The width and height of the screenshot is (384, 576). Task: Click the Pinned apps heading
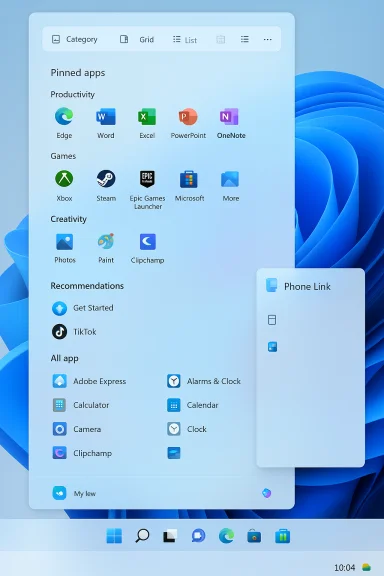pyautogui.click(x=78, y=73)
